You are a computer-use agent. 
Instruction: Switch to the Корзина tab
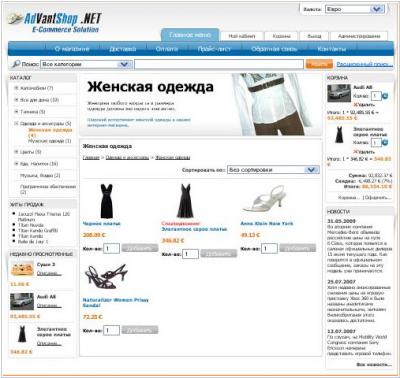[281, 36]
